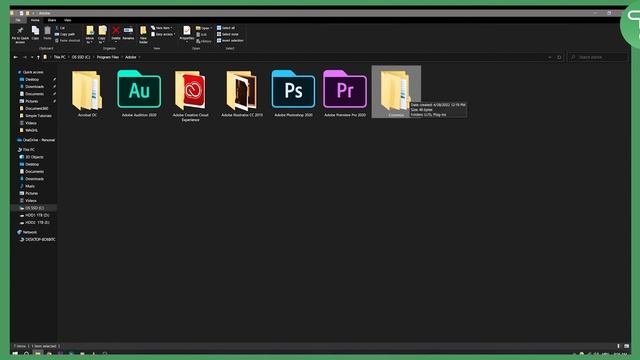Click the Edit command in Open group
640x360 pixels.
click(202, 35)
